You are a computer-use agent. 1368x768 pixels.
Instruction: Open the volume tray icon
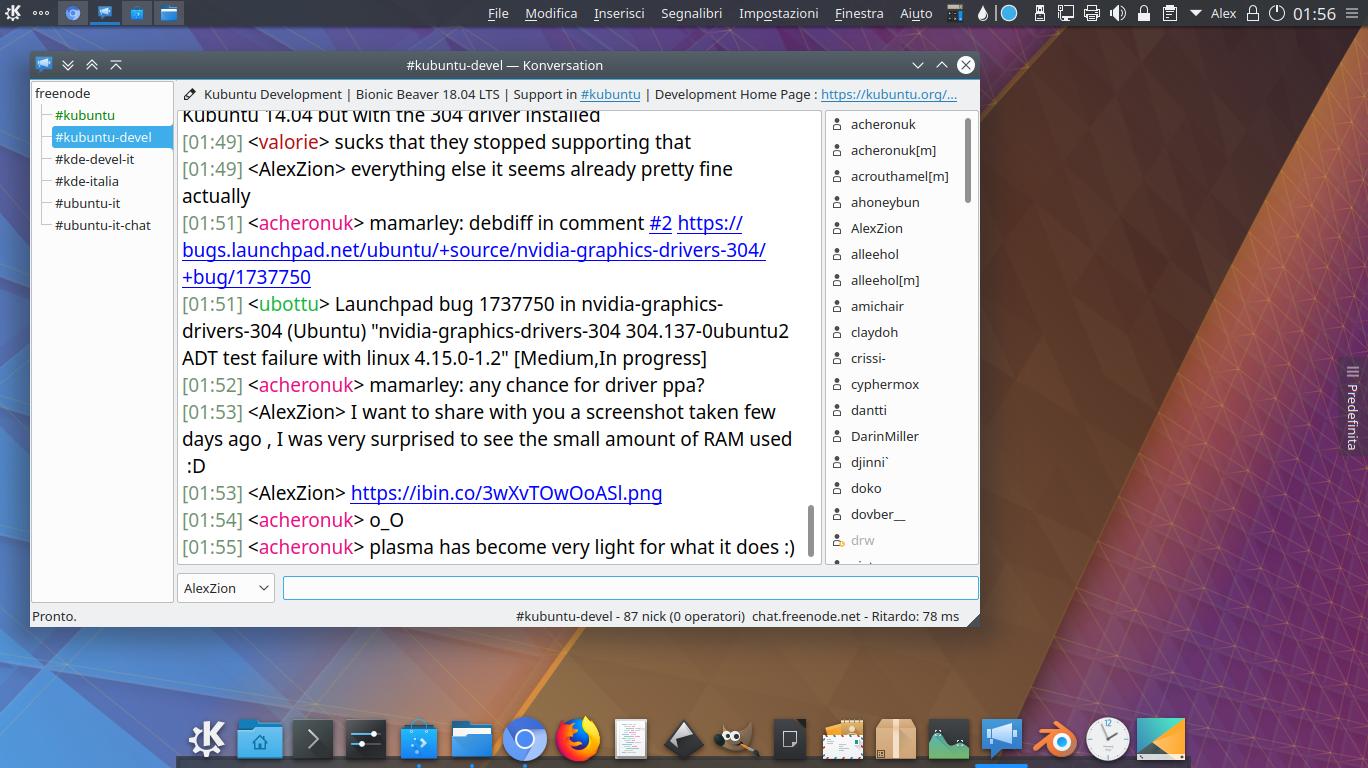pyautogui.click(x=1118, y=13)
